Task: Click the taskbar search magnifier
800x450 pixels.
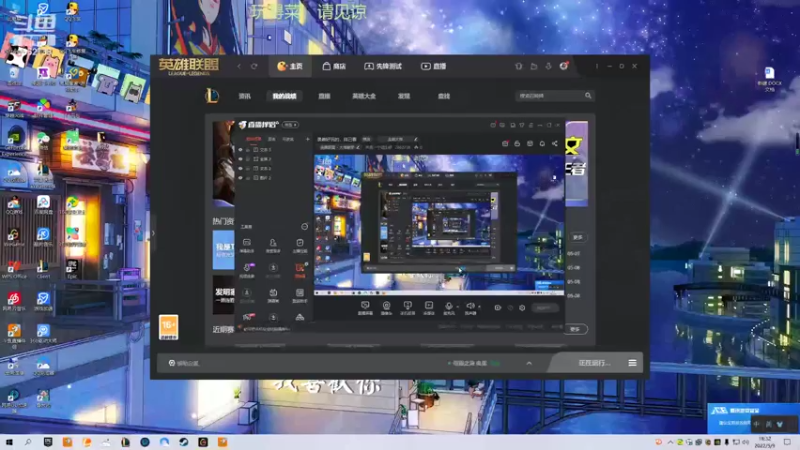Action: (x=28, y=442)
